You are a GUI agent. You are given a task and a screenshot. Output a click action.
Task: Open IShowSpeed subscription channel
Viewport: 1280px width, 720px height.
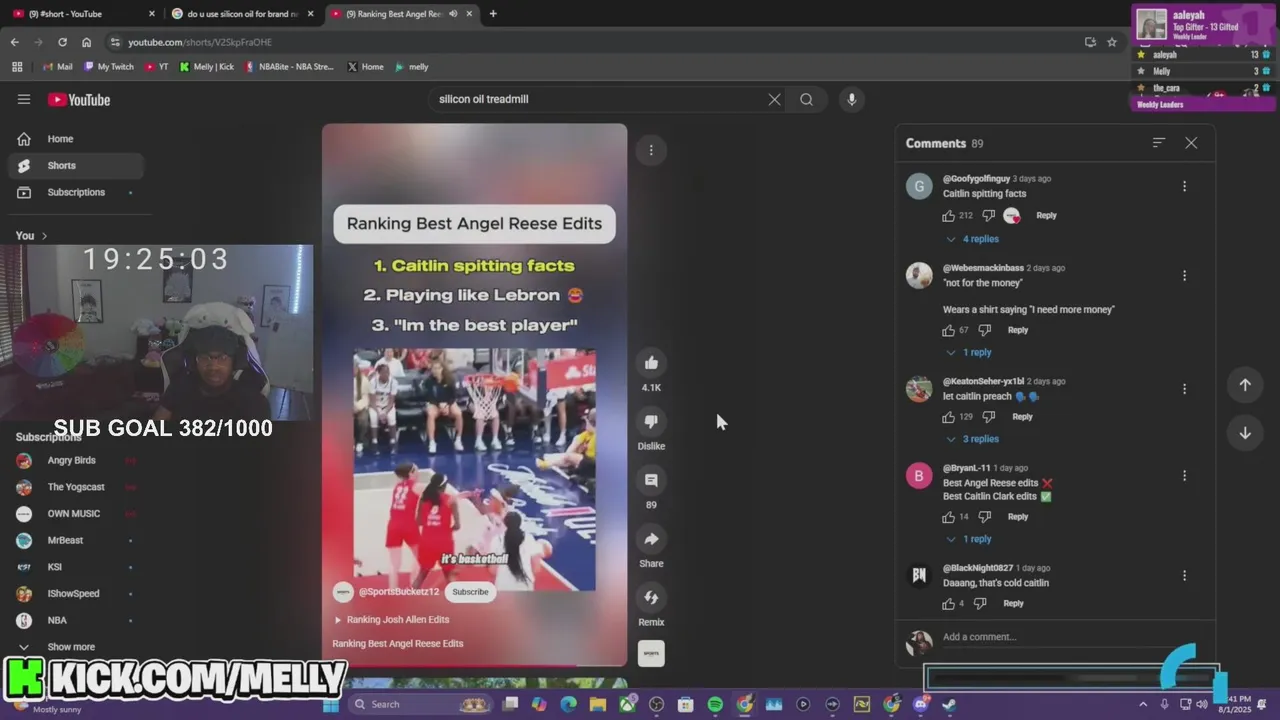point(75,593)
